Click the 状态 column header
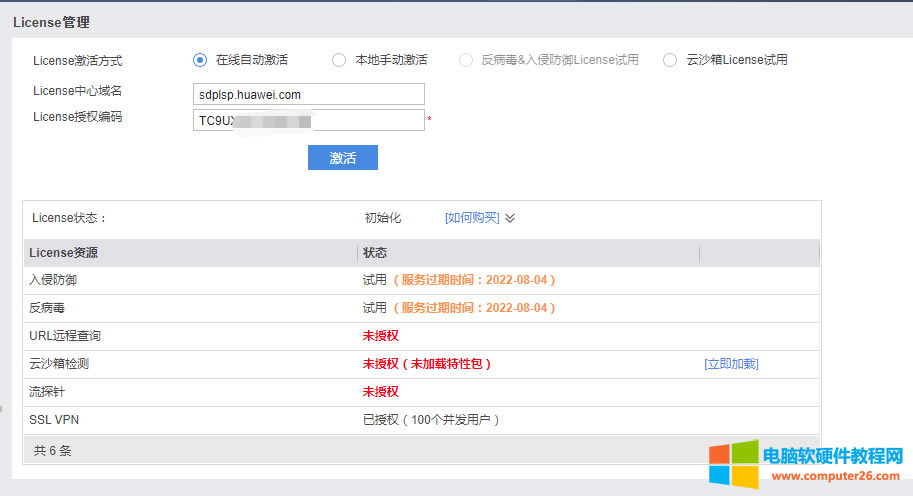Image resolution: width=913 pixels, height=496 pixels. [375, 252]
